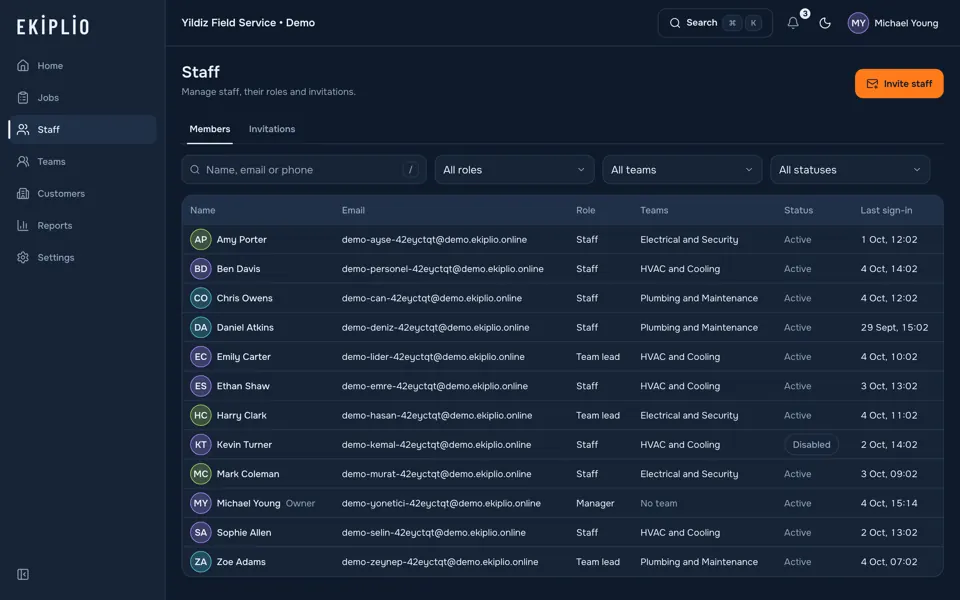Screen dimensions: 960x600
Task: Click Amy Porter's Electrical and Security team
Action: (689, 239)
